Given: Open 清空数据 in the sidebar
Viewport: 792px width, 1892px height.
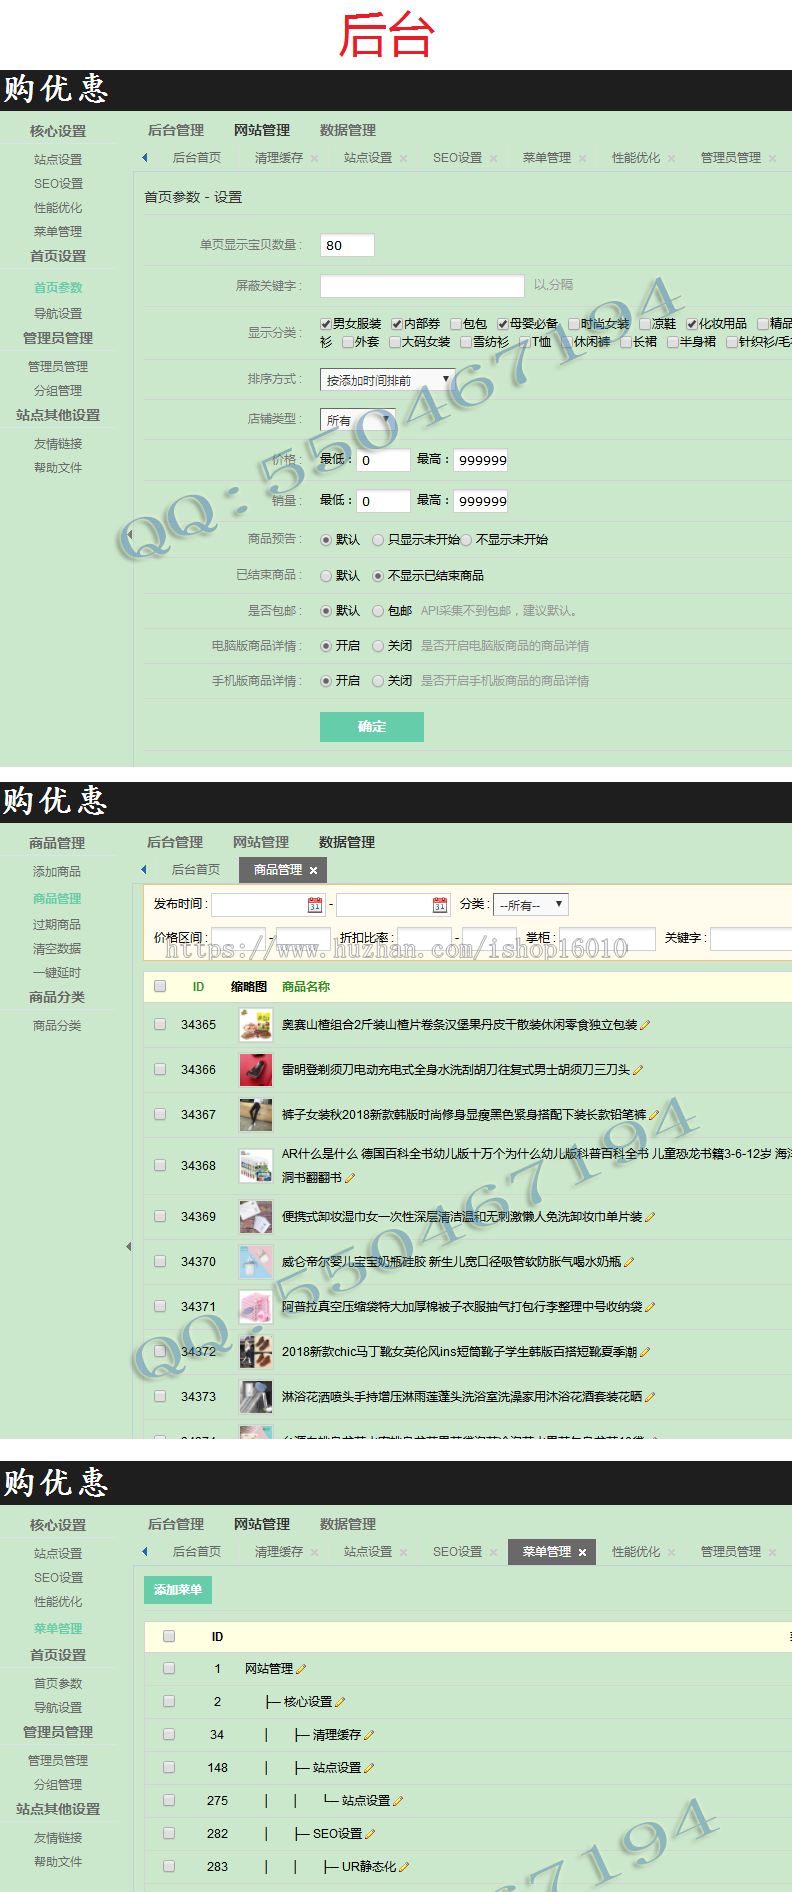Looking at the screenshot, I should [57, 949].
